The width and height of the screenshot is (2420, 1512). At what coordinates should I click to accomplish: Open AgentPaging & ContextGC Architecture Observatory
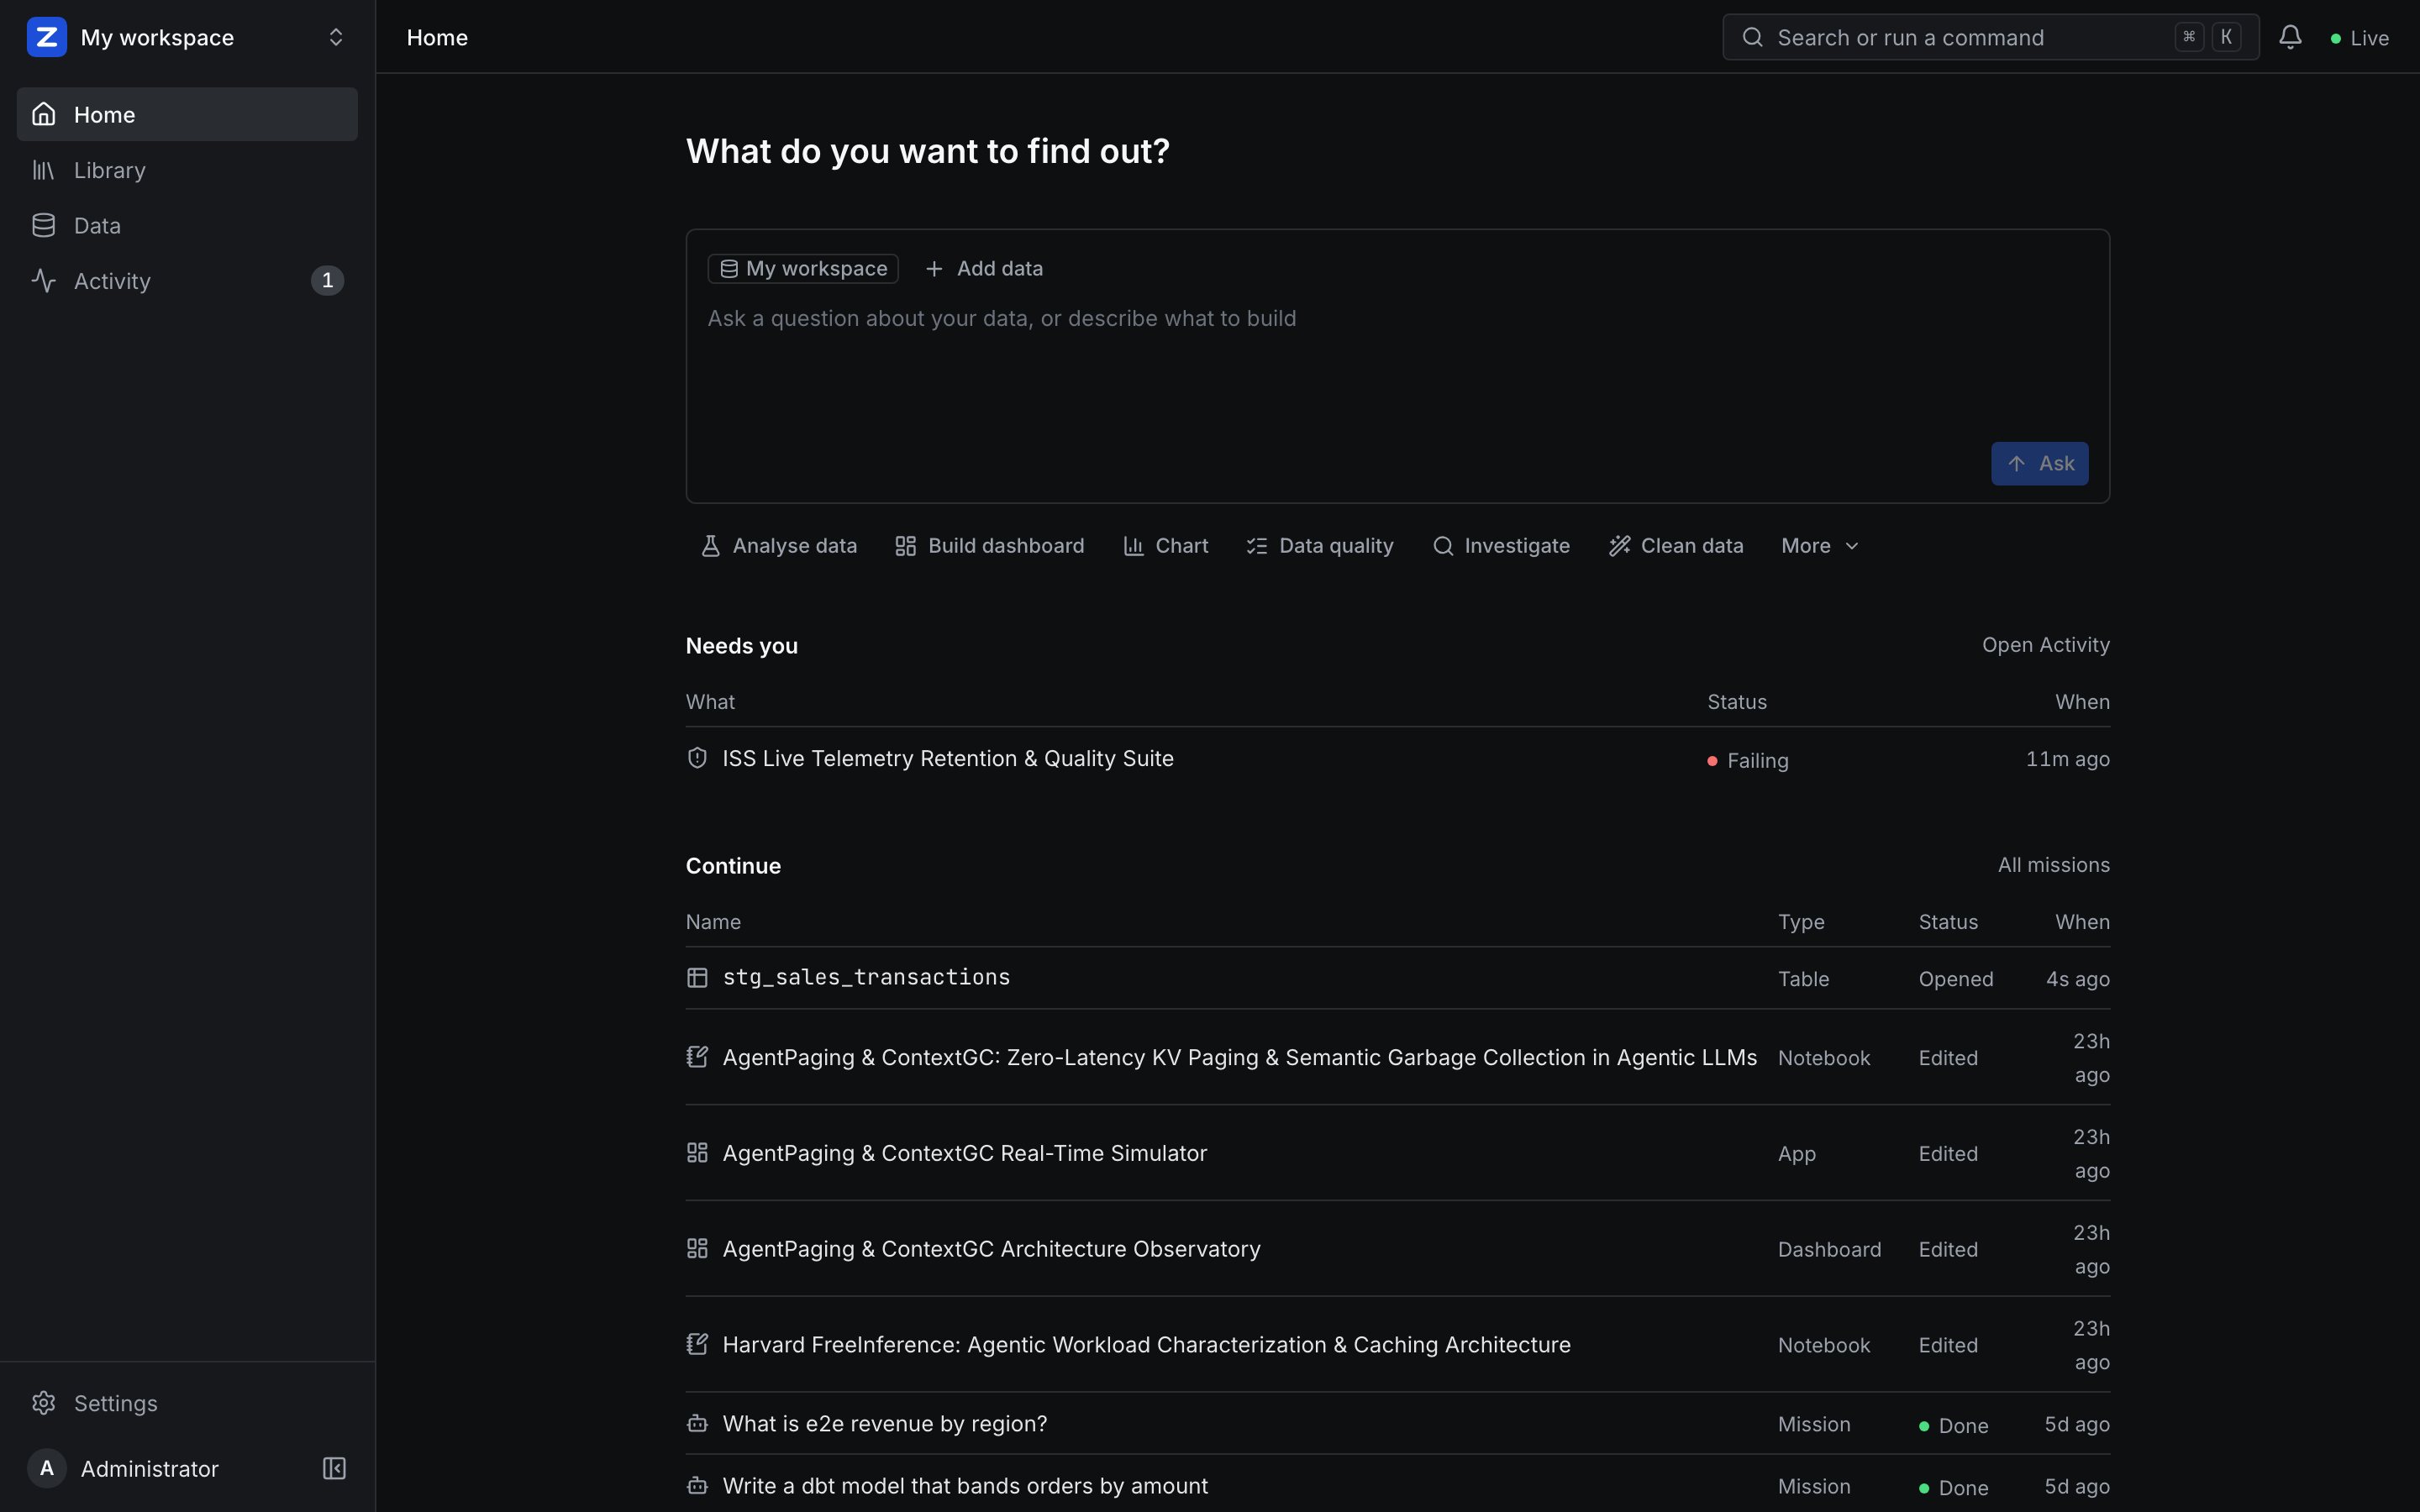(x=1397, y=1249)
